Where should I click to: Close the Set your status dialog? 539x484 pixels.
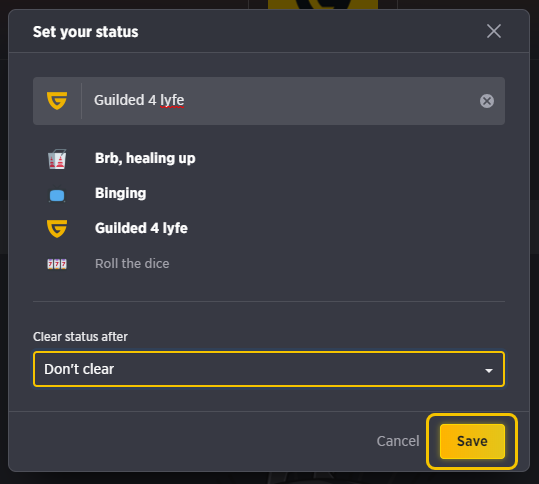tap(494, 31)
